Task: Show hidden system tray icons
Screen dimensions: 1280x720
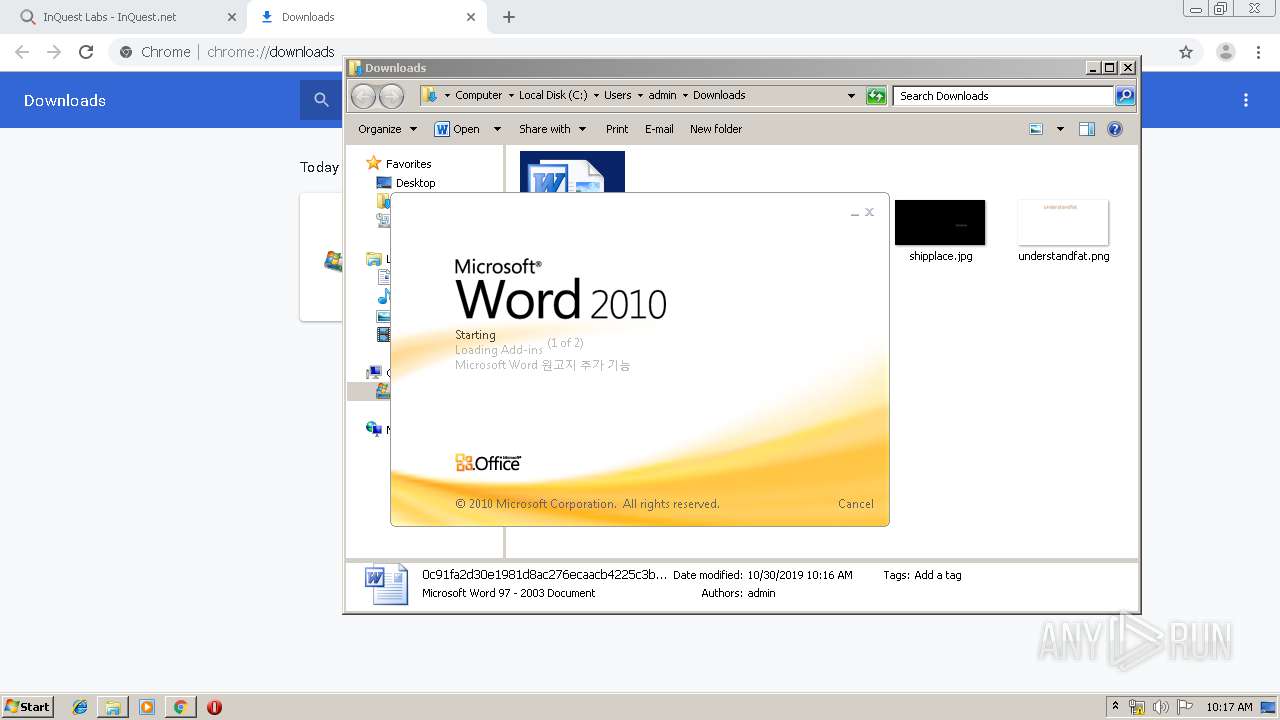Action: [1116, 707]
